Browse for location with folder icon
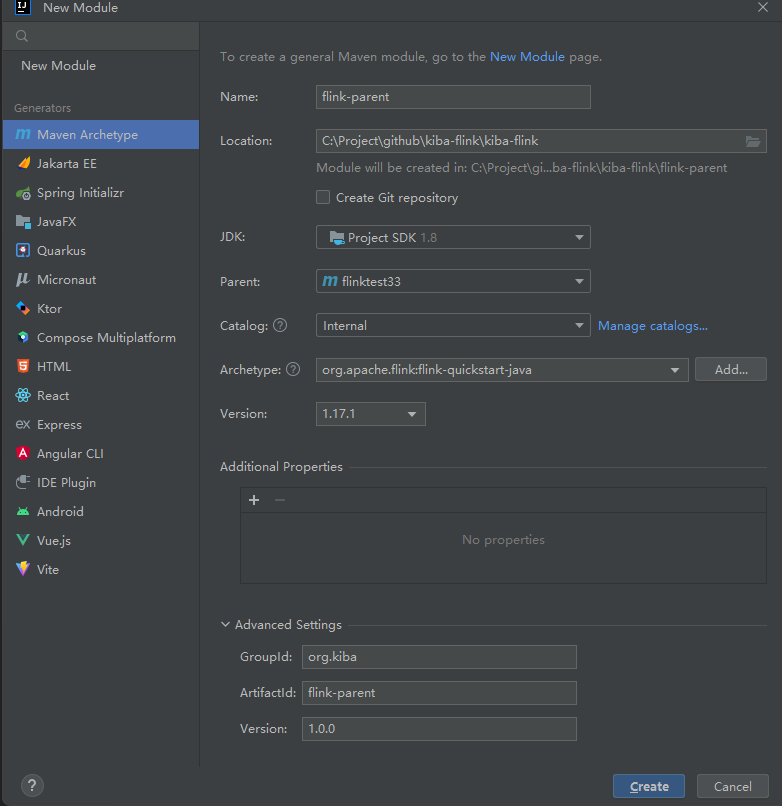This screenshot has width=782, height=806. click(x=753, y=141)
